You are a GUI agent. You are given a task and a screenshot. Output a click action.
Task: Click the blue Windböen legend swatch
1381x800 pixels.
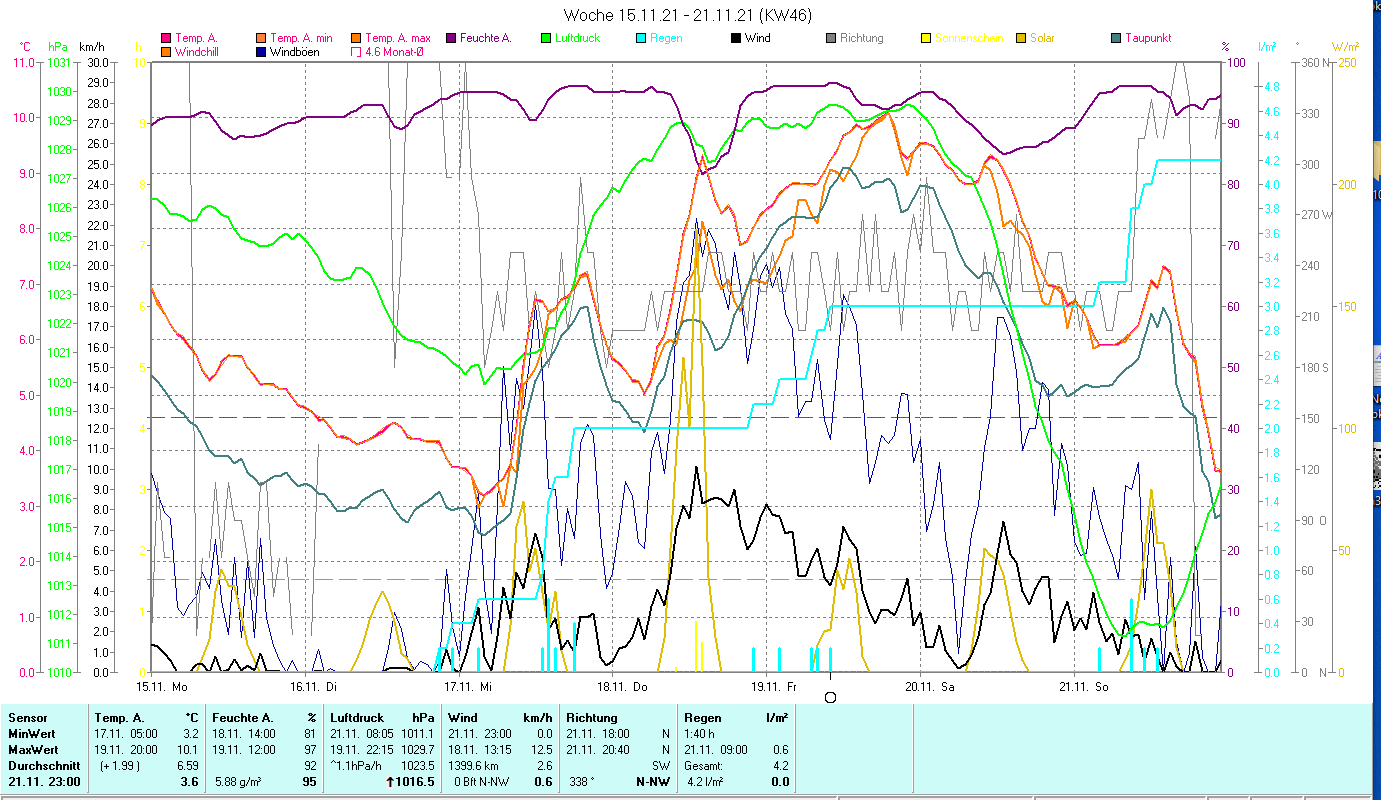point(262,52)
